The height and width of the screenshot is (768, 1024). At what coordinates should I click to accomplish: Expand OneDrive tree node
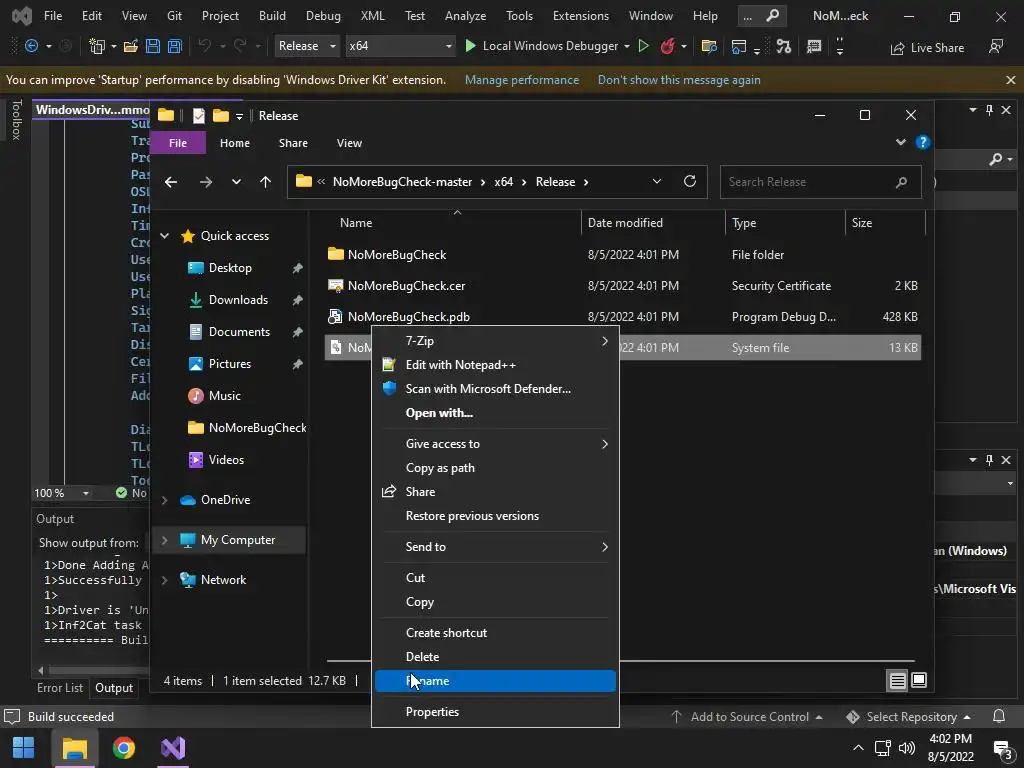tap(165, 500)
